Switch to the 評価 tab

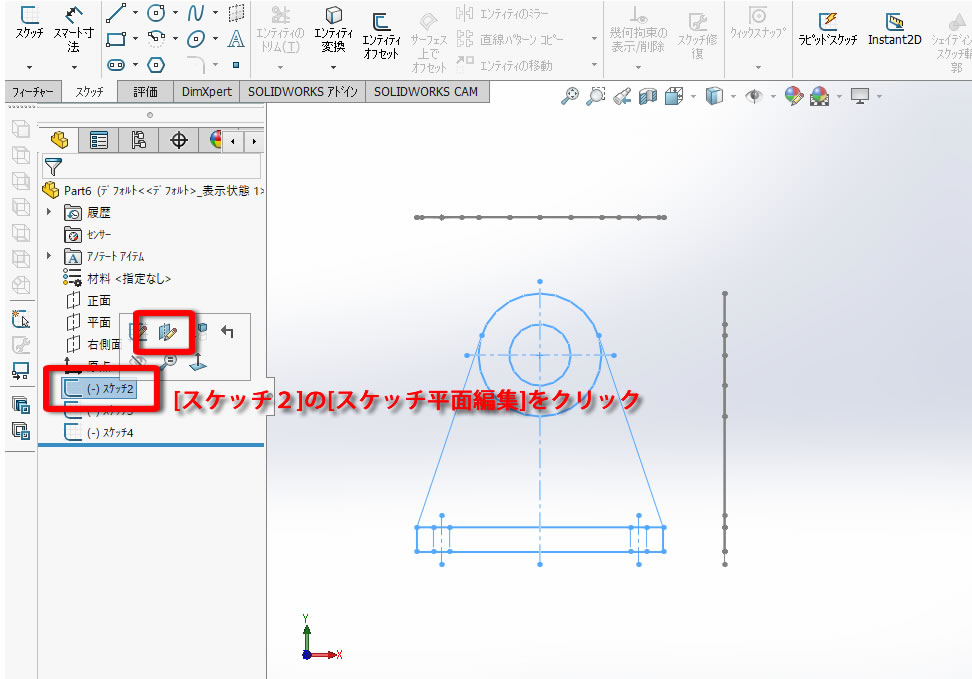pos(145,92)
